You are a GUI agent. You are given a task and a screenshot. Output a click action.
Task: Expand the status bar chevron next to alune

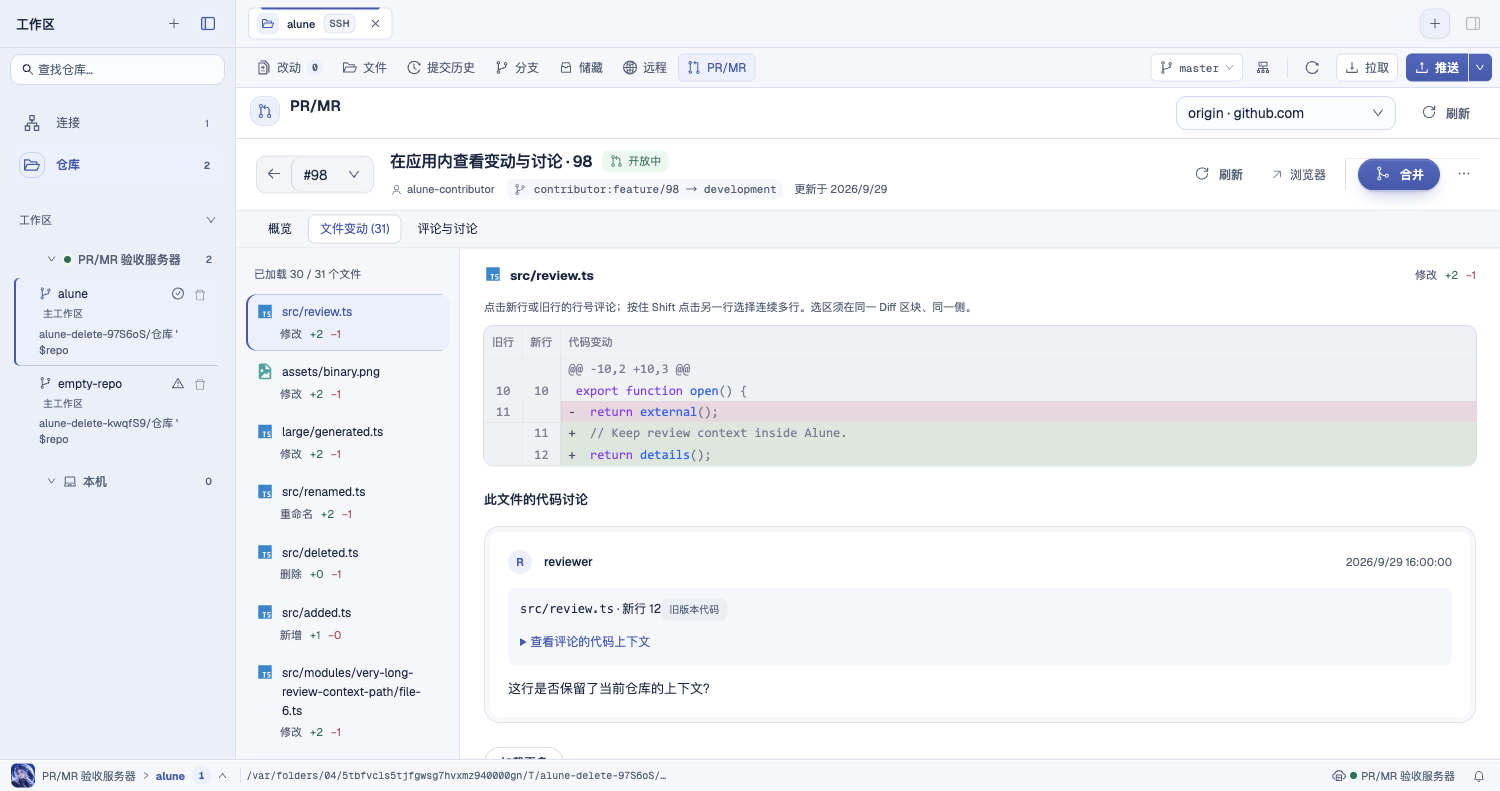[x=222, y=776]
